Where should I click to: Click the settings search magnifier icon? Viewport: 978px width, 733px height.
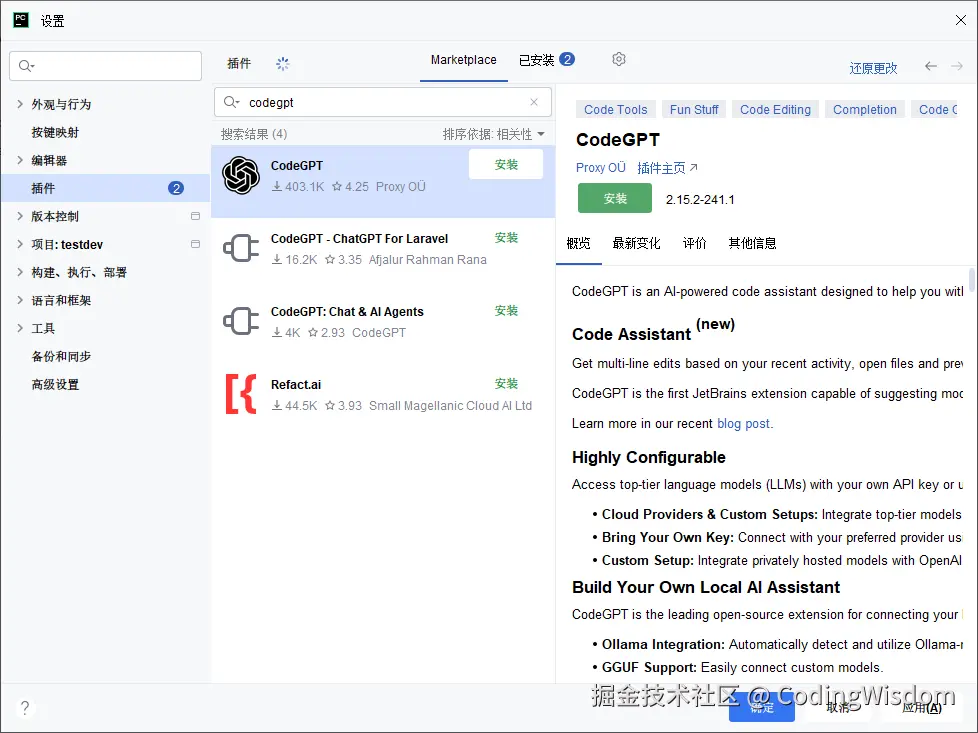26,66
